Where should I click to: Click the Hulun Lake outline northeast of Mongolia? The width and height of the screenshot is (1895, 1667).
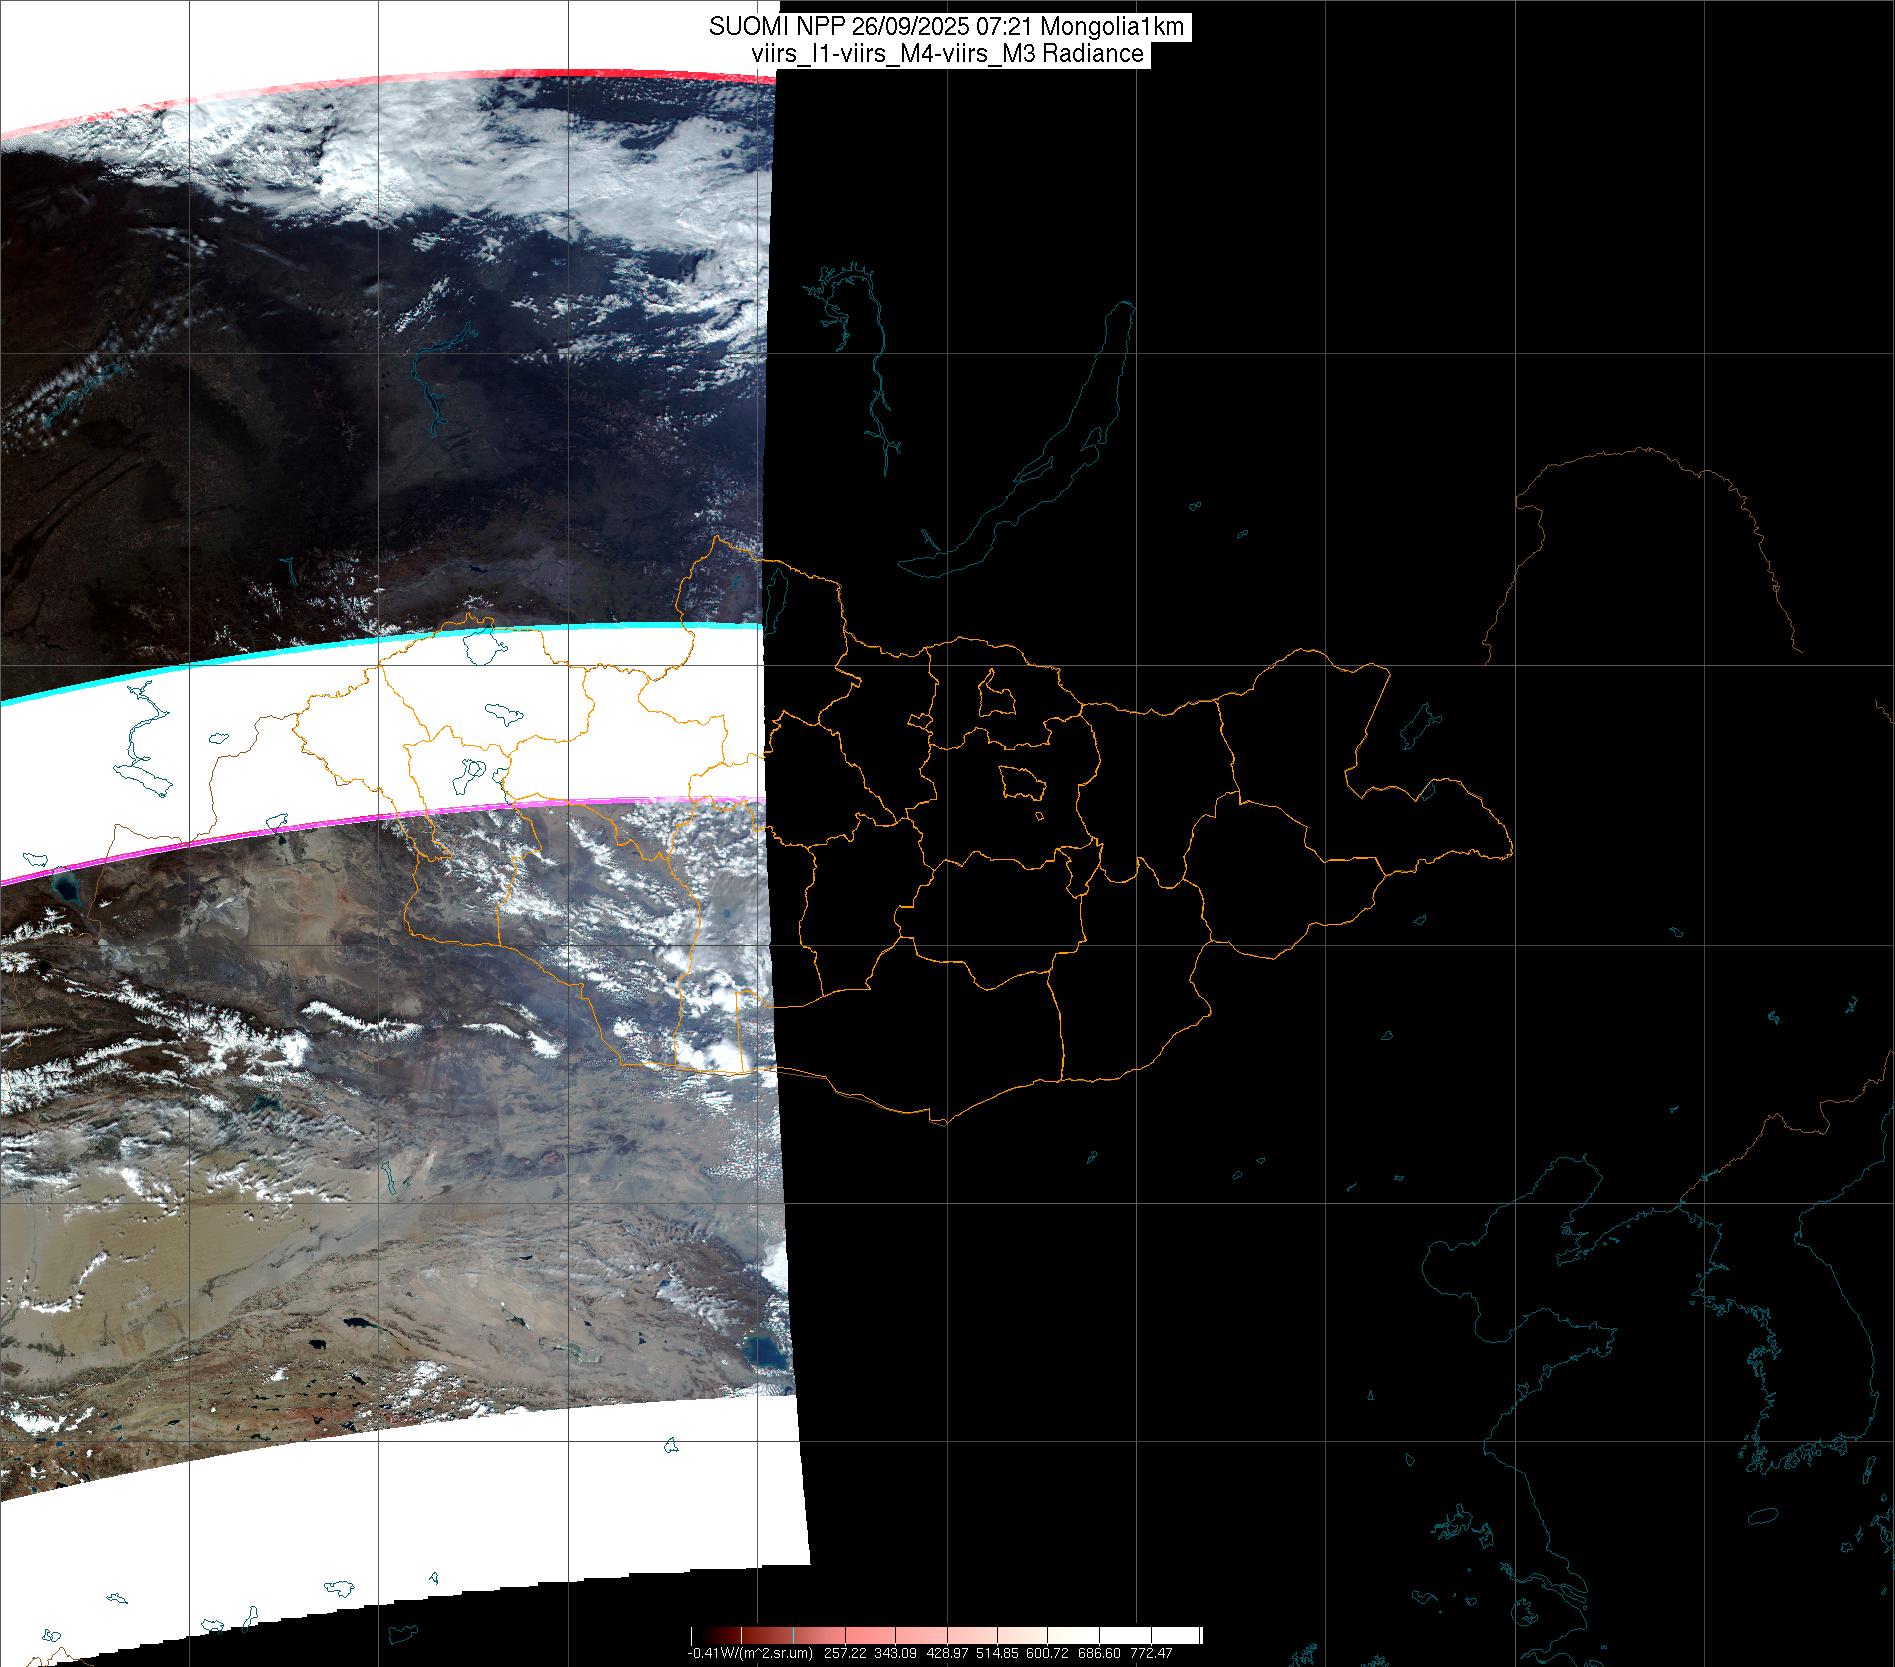coord(1420,725)
